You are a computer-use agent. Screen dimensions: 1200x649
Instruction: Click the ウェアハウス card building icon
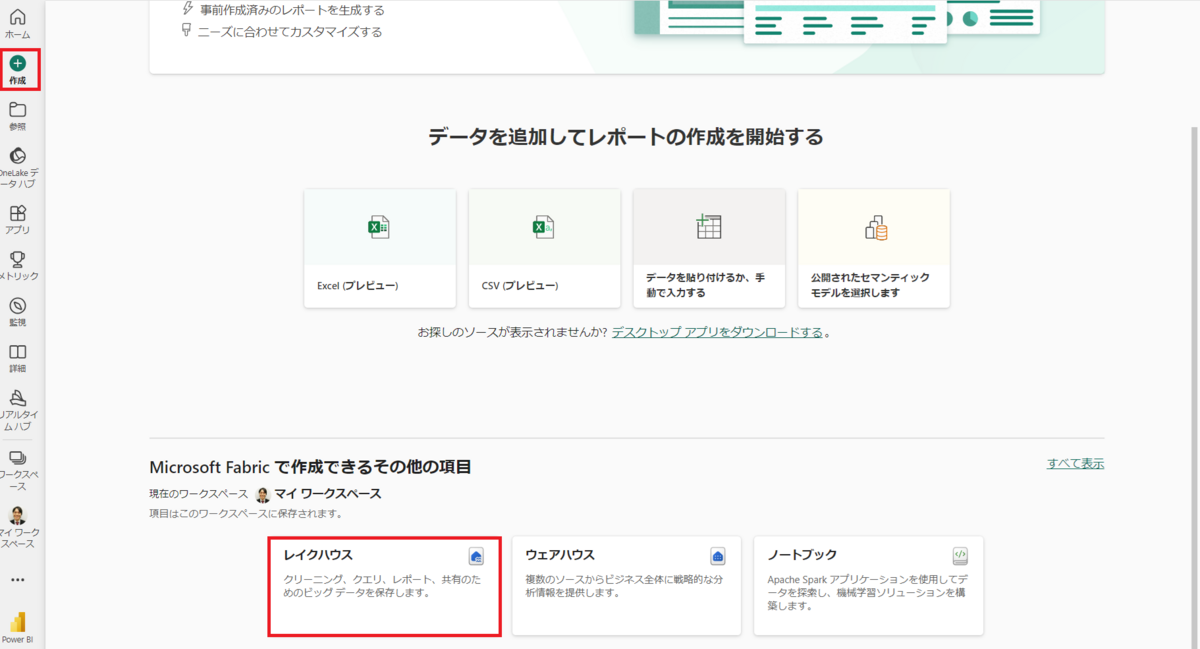pyautogui.click(x=718, y=556)
